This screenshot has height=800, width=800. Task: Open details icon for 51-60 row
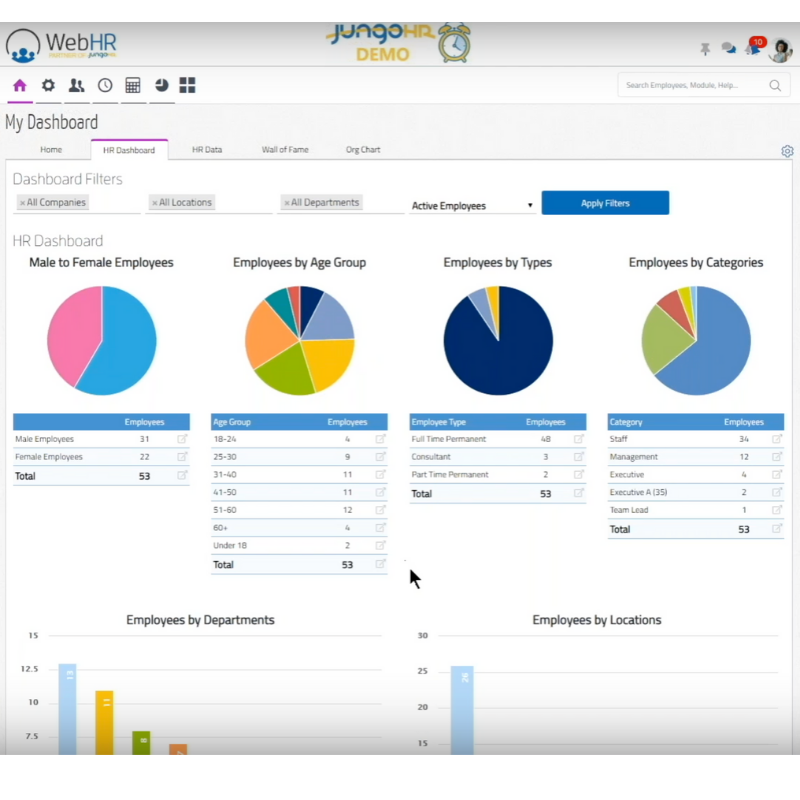point(380,510)
